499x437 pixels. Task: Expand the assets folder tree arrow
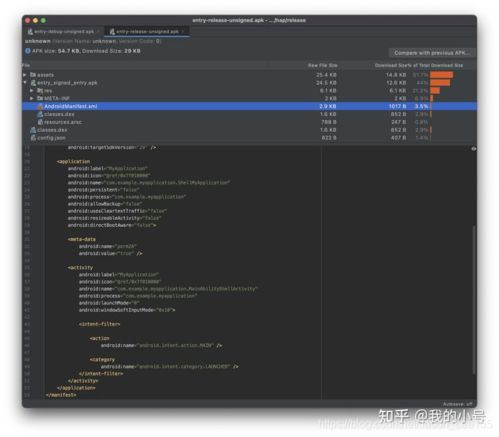pyautogui.click(x=25, y=75)
